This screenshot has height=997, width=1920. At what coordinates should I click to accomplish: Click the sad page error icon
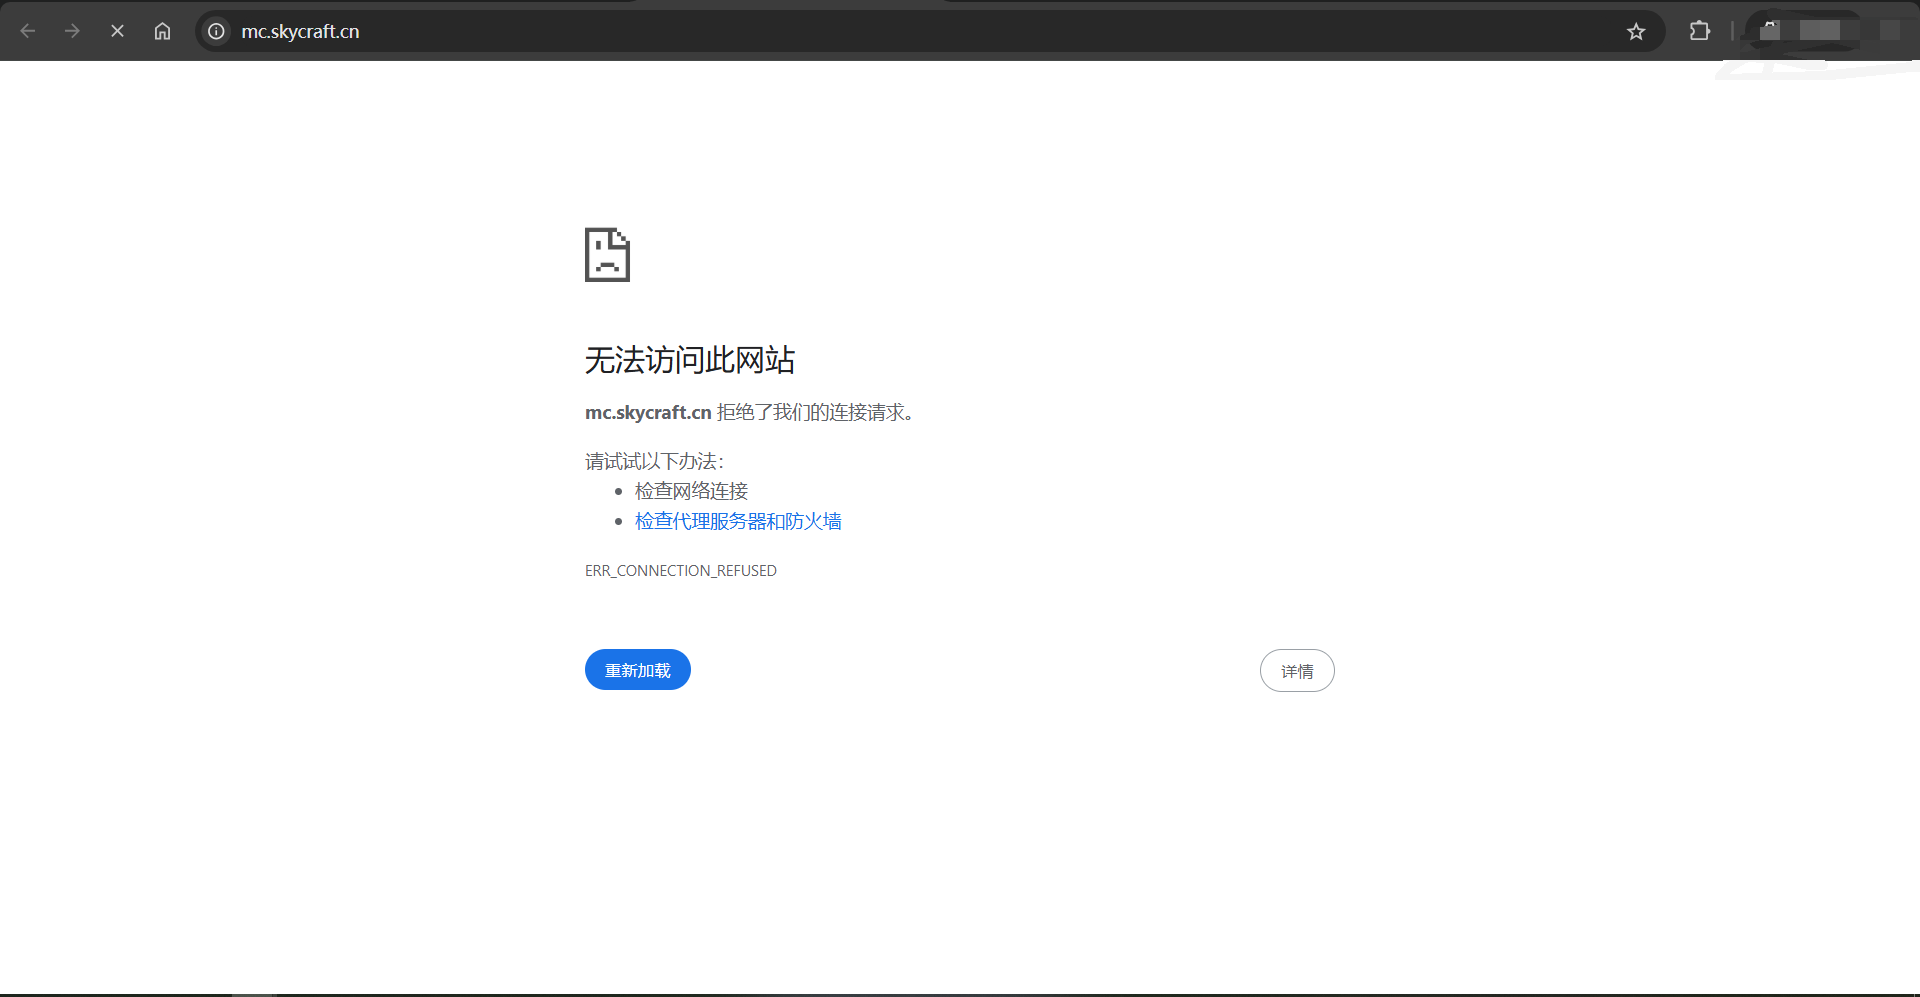(x=607, y=255)
